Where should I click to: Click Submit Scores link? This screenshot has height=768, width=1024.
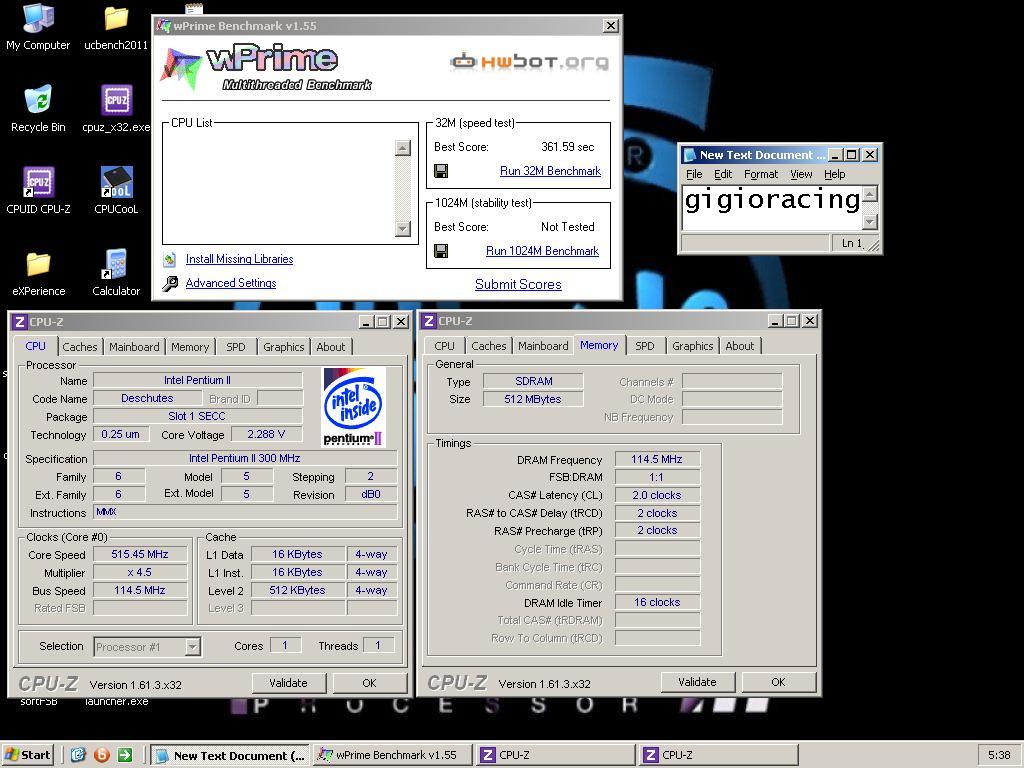pos(518,285)
